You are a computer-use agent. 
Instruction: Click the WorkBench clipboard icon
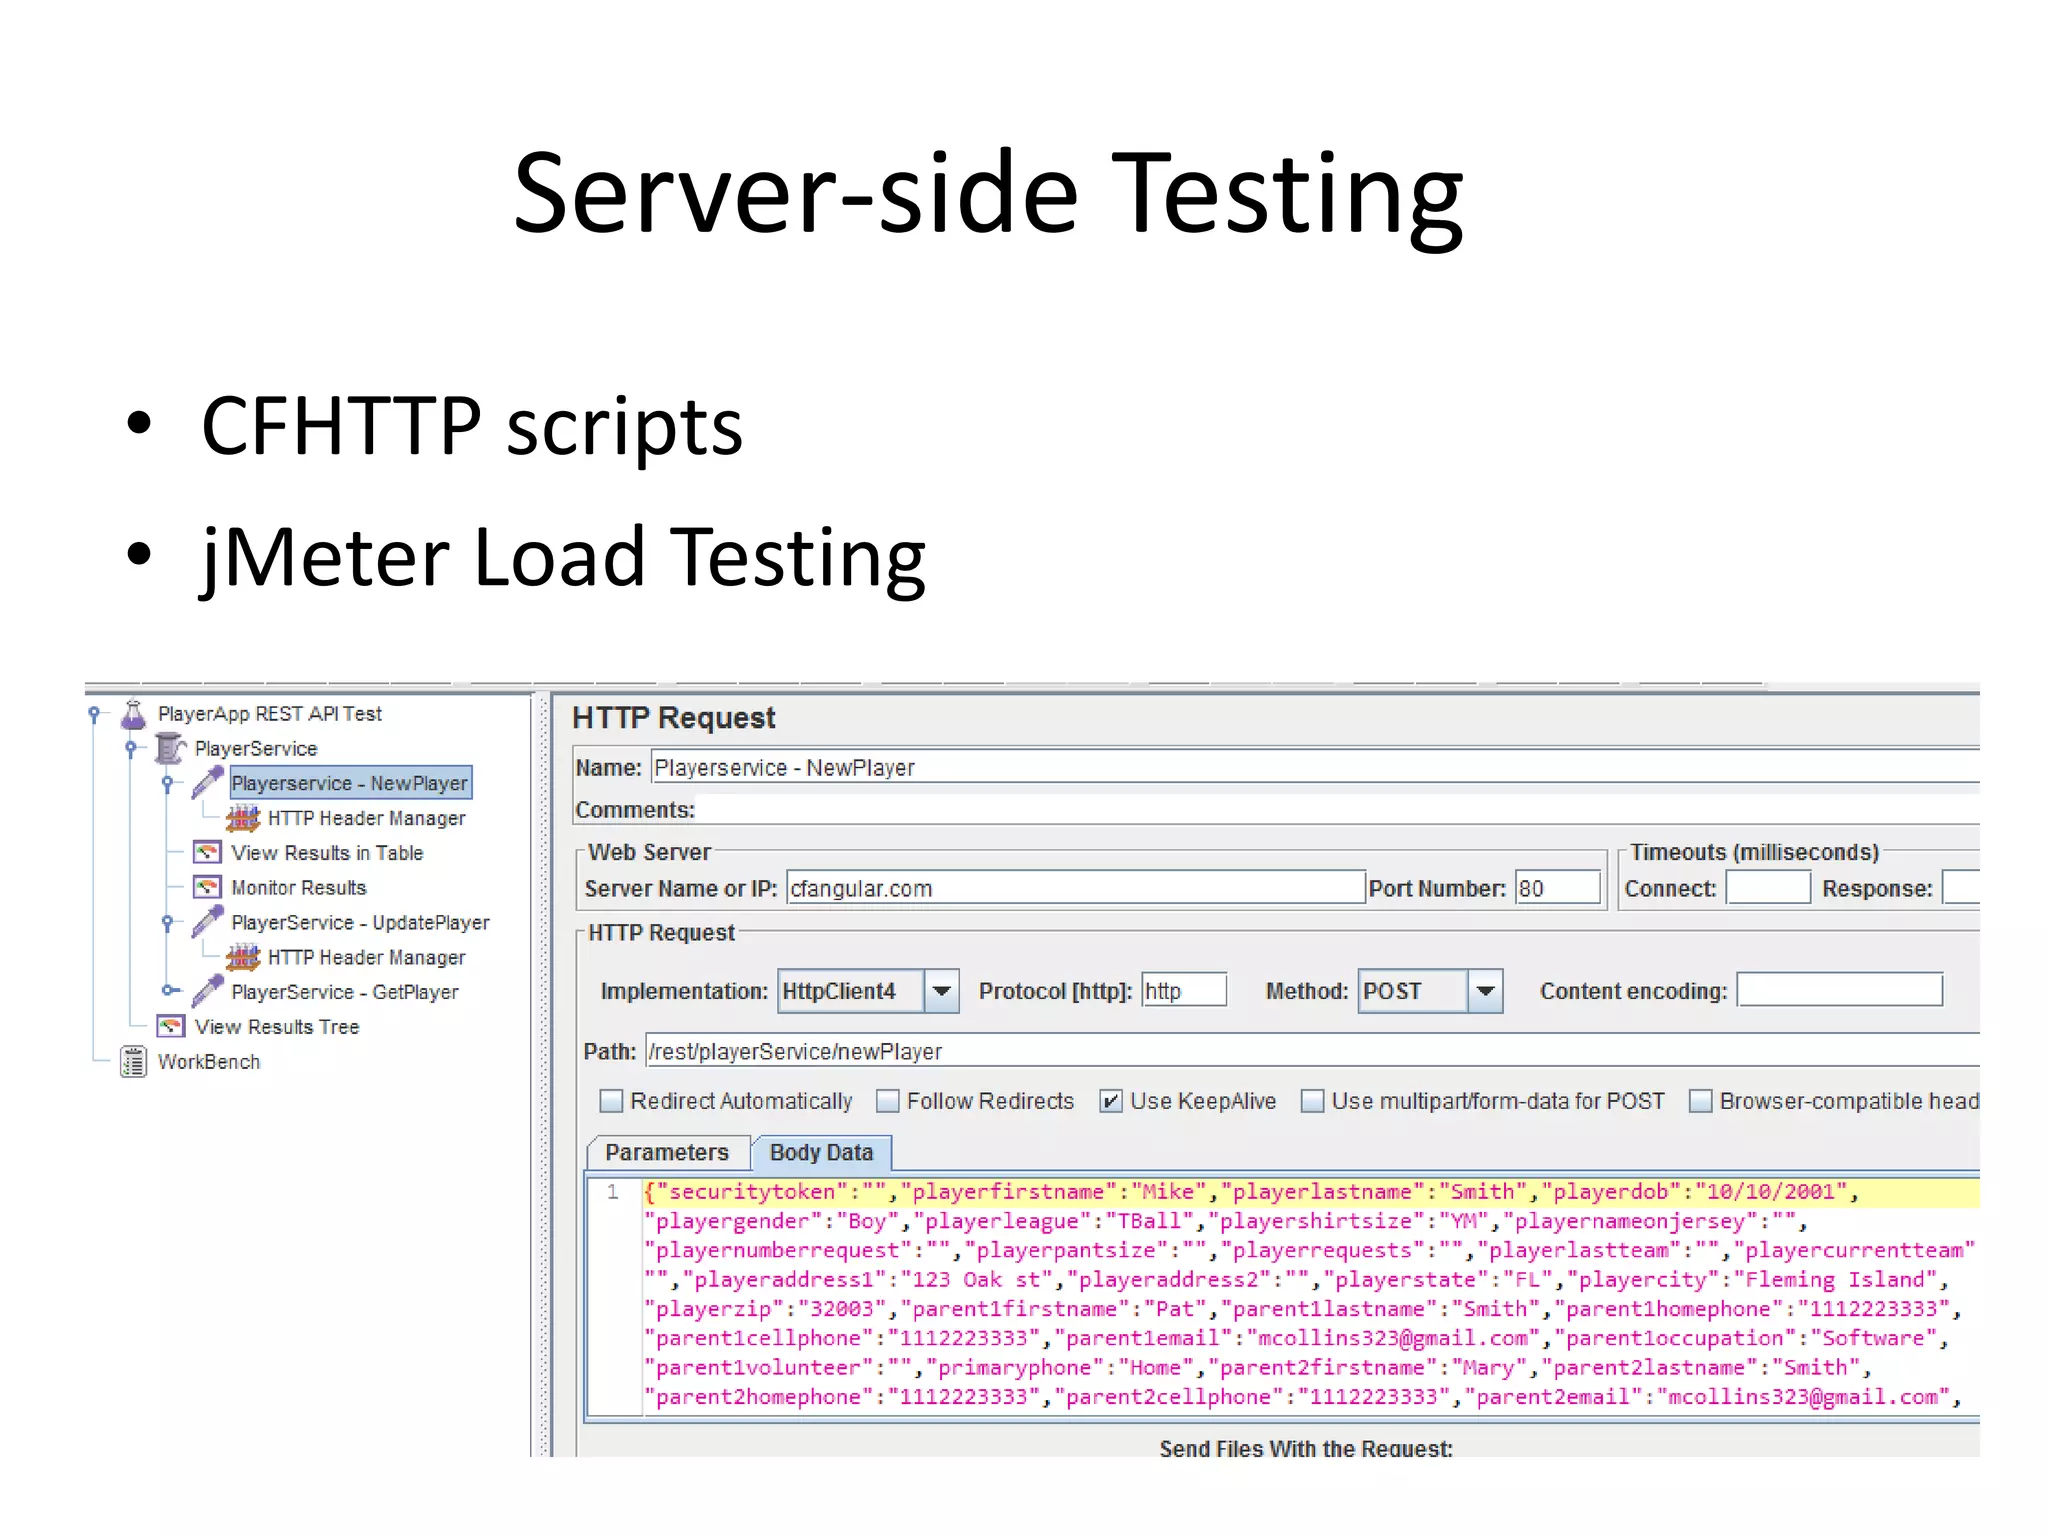point(133,1062)
